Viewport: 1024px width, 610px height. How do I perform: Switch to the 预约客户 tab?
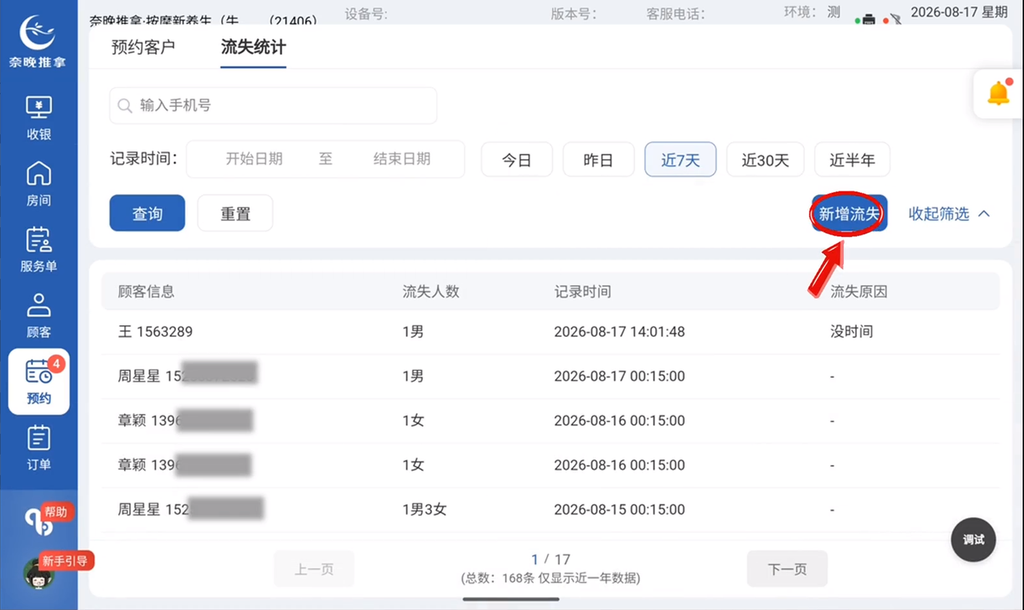(x=143, y=47)
